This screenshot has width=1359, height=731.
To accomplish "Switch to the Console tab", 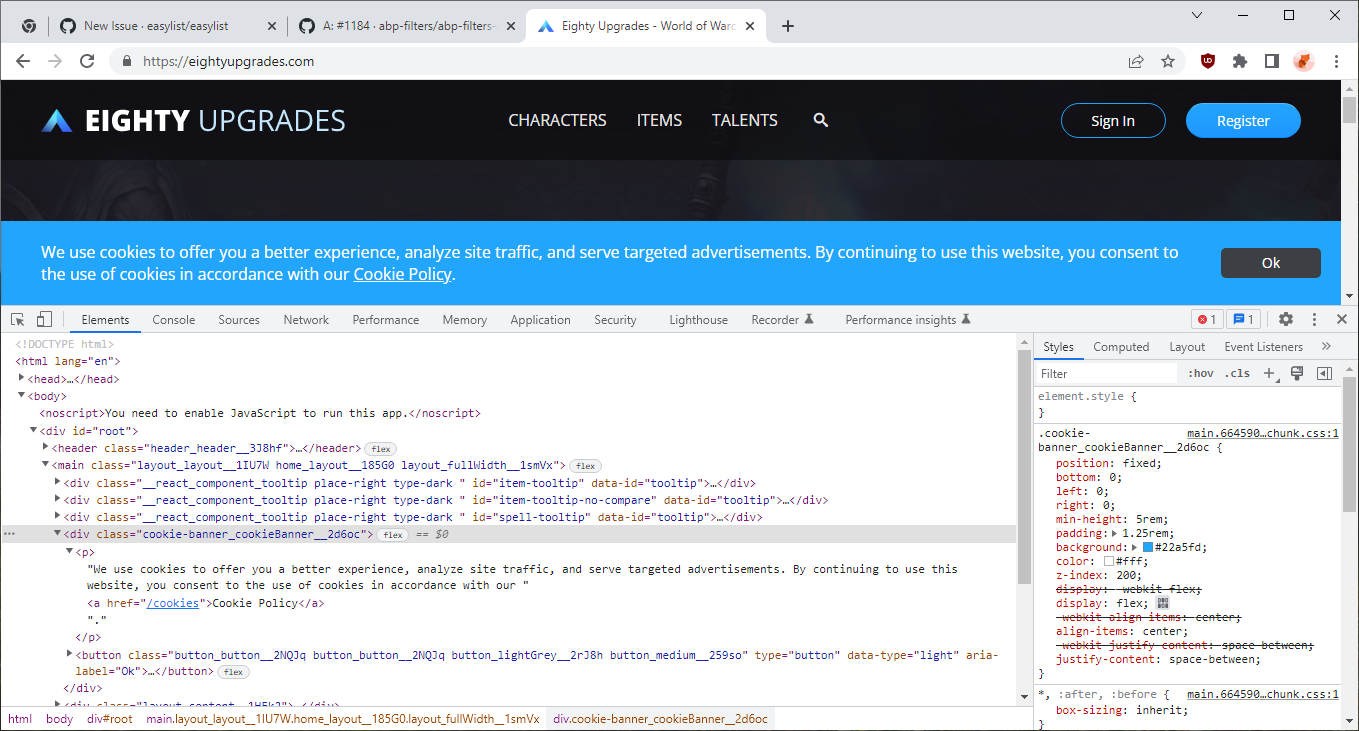I will click(173, 319).
